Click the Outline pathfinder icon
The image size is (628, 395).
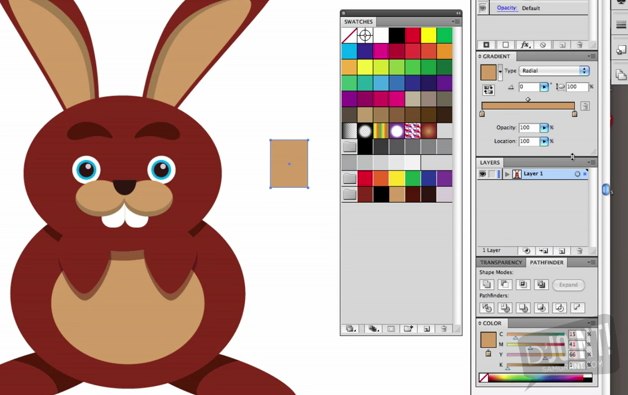tap(559, 308)
